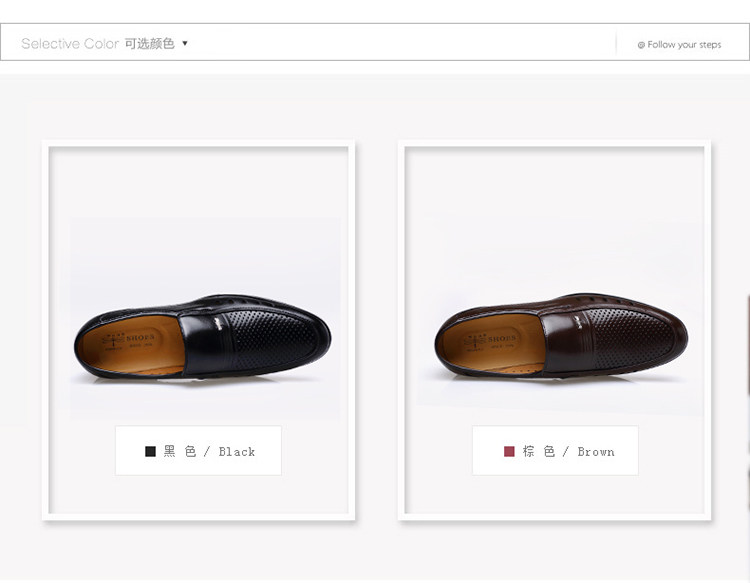Click empty space in the Selective Color header bar
This screenshot has width=750, height=583.
[x=400, y=43]
